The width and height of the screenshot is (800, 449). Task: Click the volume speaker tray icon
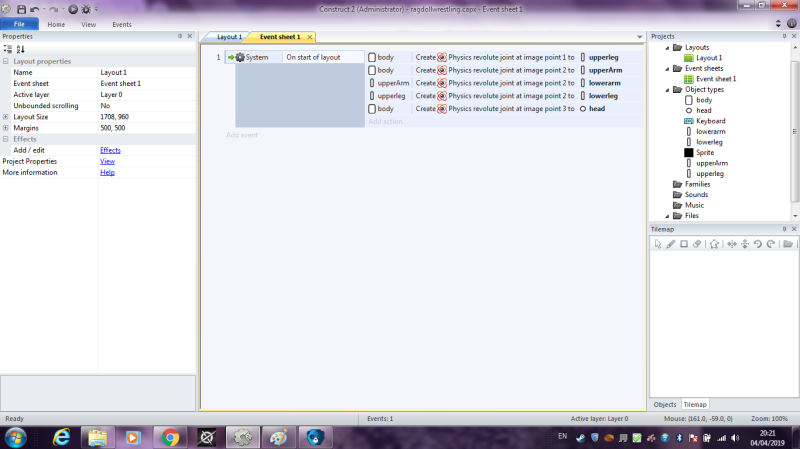(735, 438)
